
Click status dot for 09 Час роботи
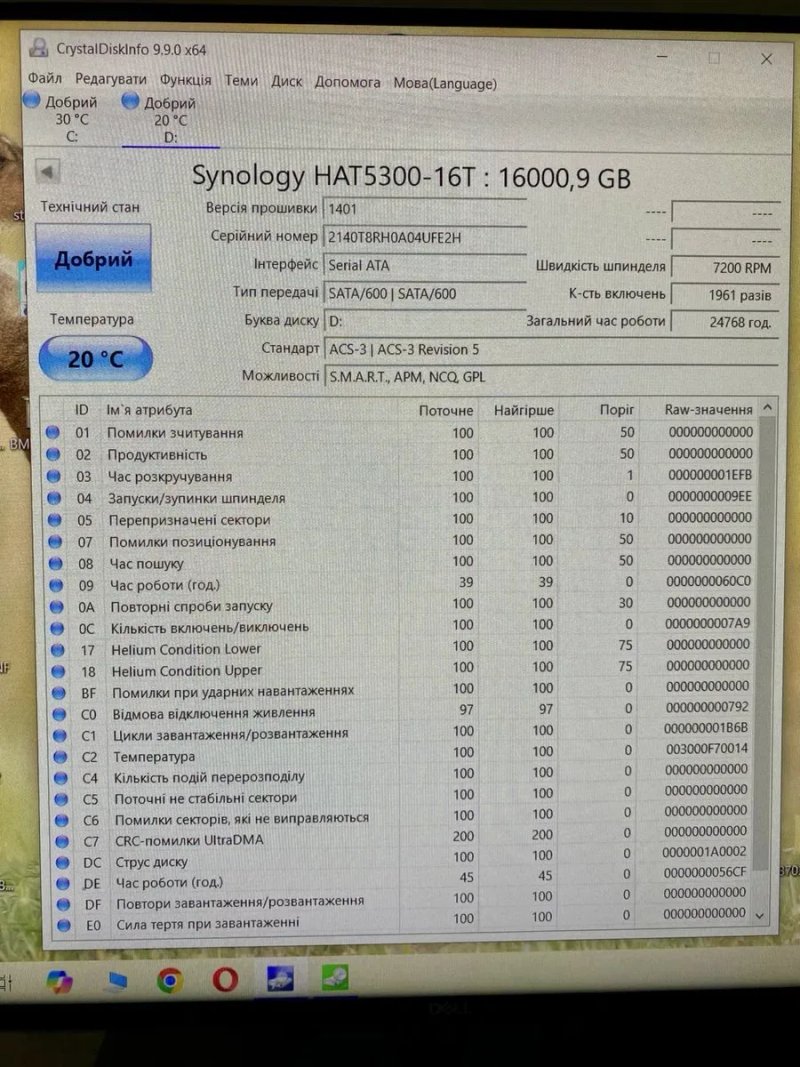click(x=56, y=585)
